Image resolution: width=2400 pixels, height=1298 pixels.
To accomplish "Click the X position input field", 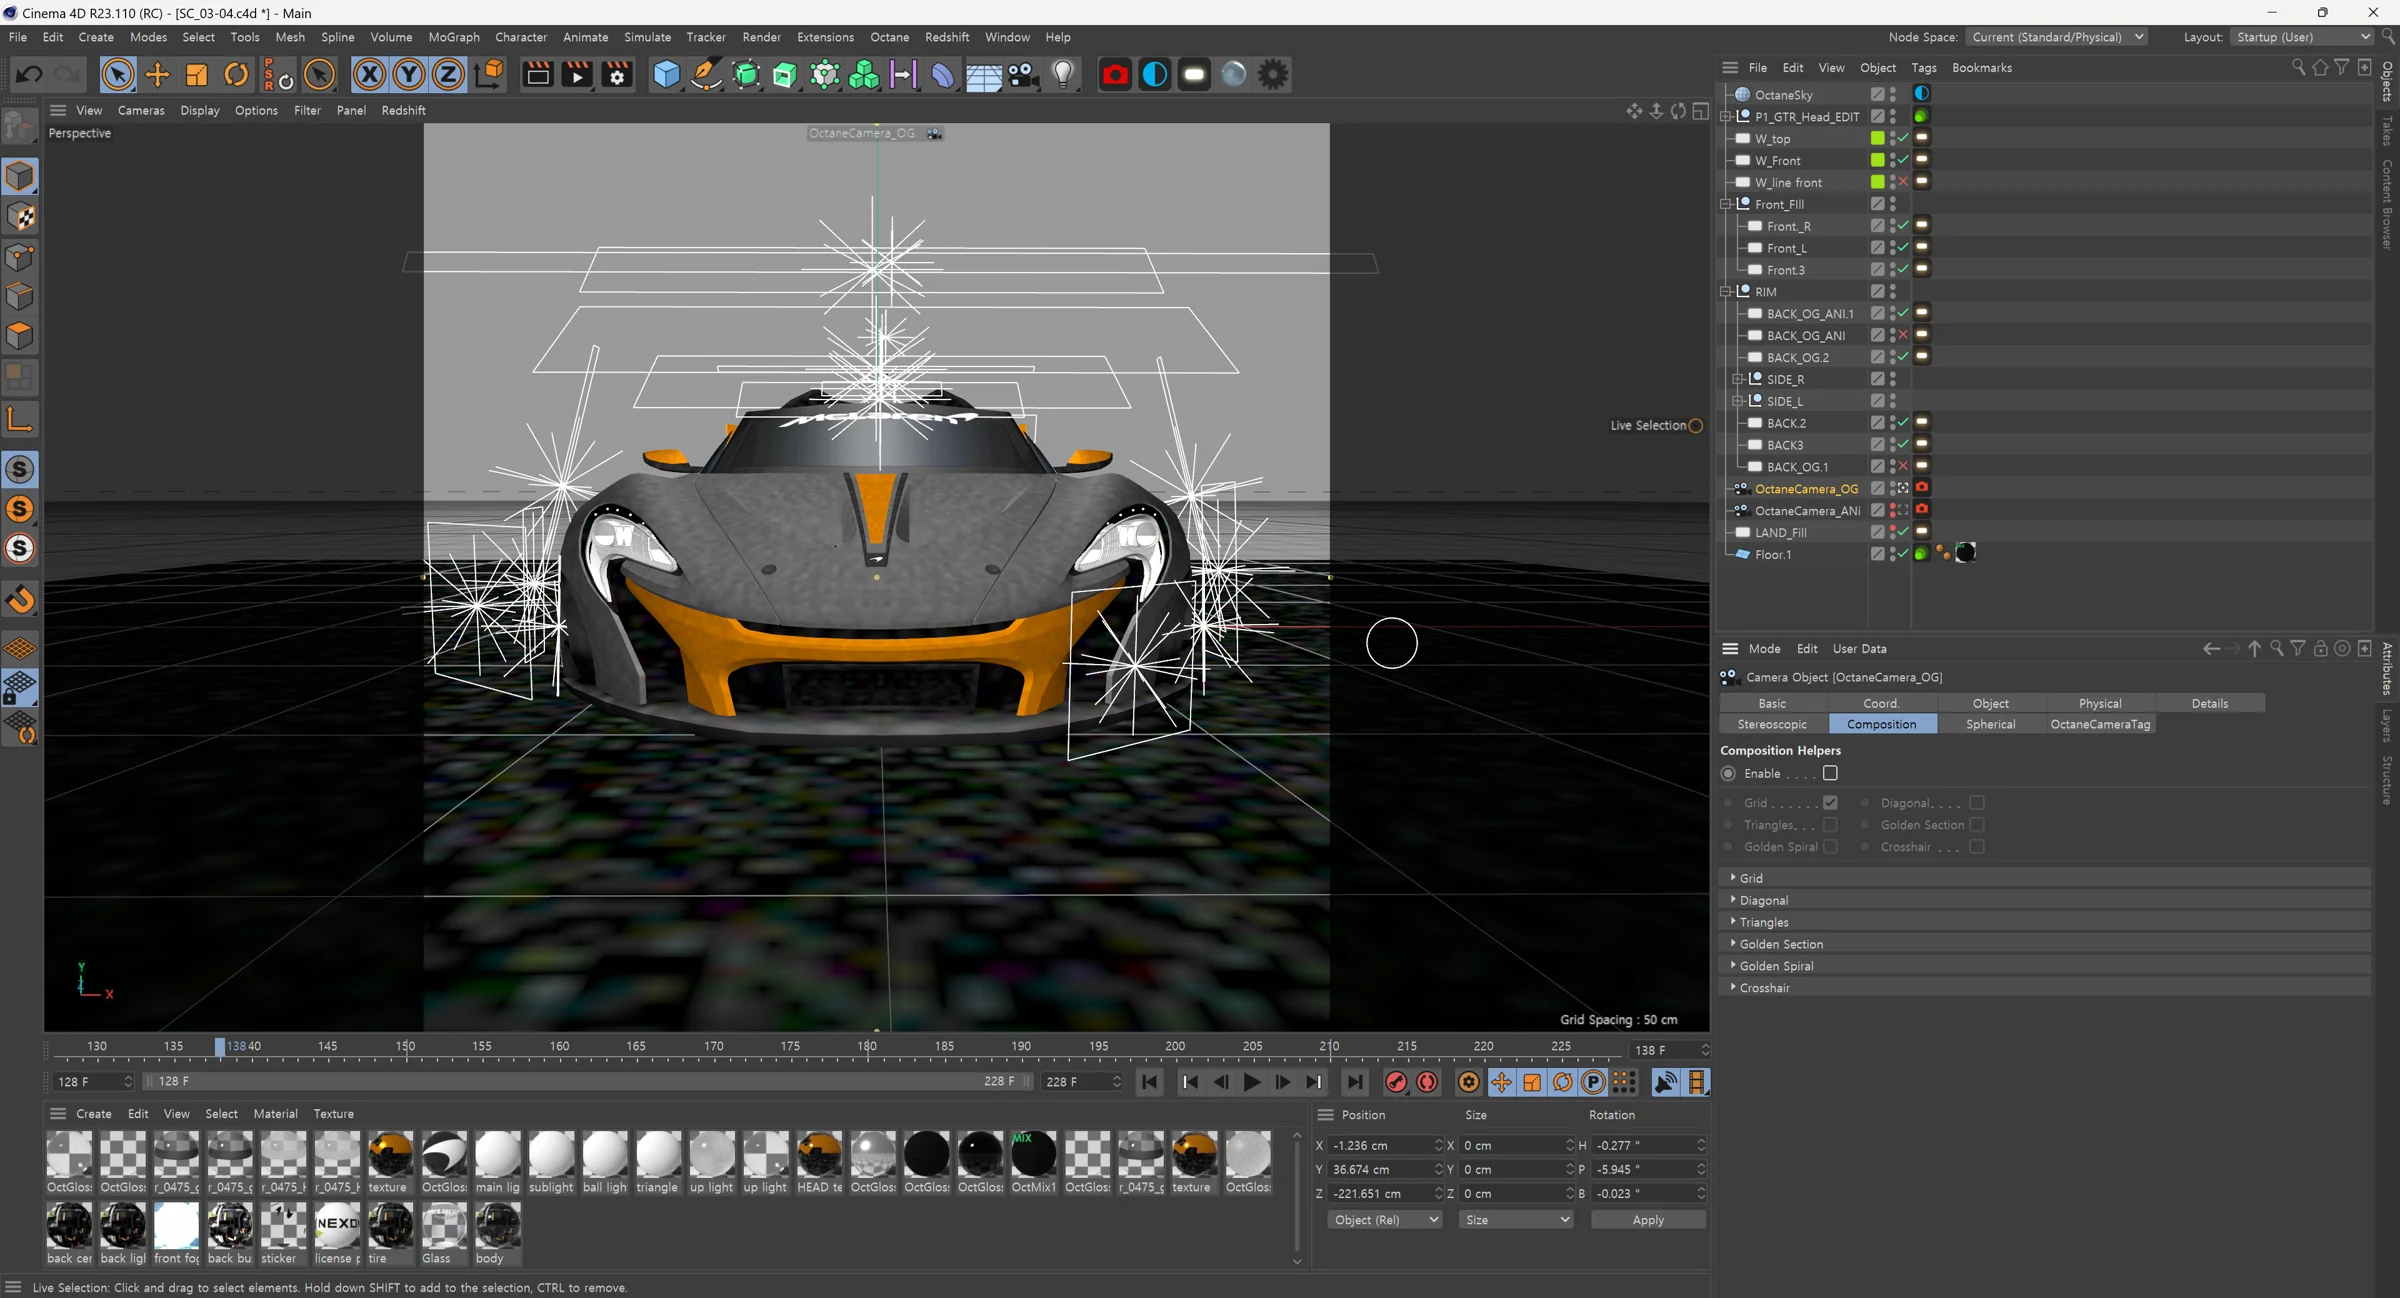I will (1383, 1146).
